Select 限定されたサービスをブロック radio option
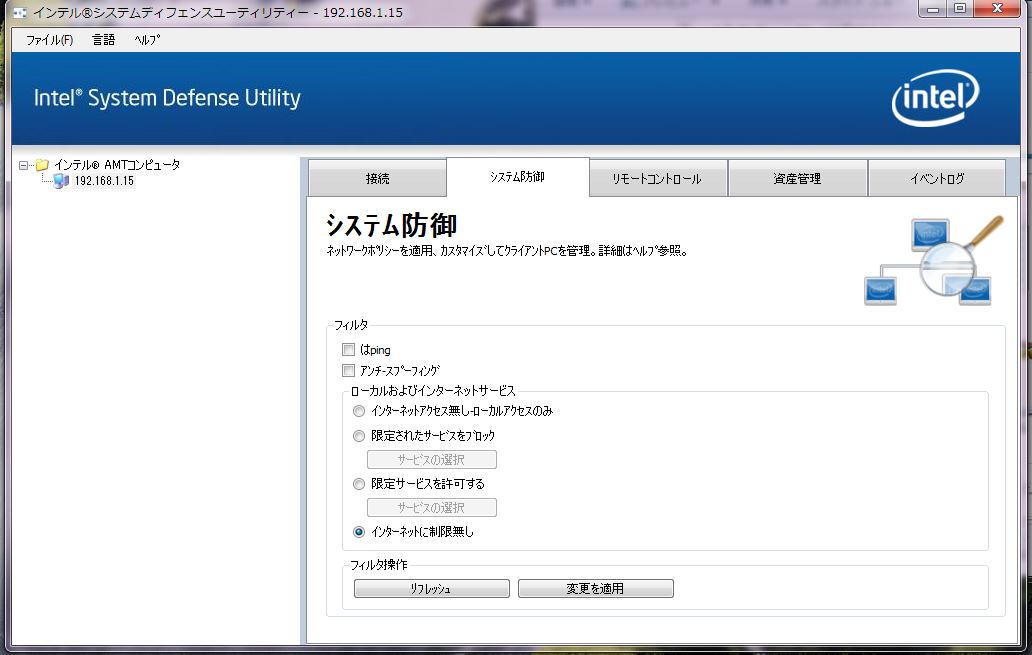Screen dimensions: 1032x655 359,436
